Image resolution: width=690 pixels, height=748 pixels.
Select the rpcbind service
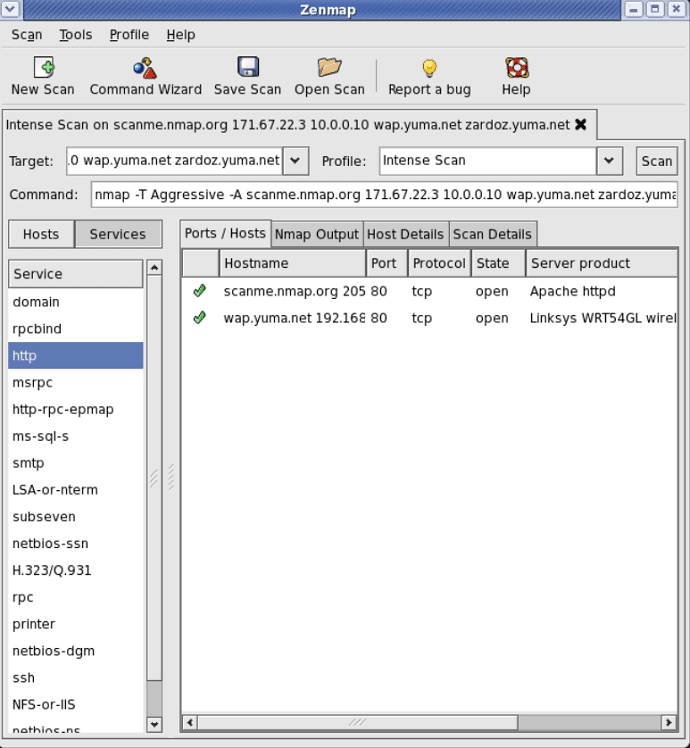point(75,329)
